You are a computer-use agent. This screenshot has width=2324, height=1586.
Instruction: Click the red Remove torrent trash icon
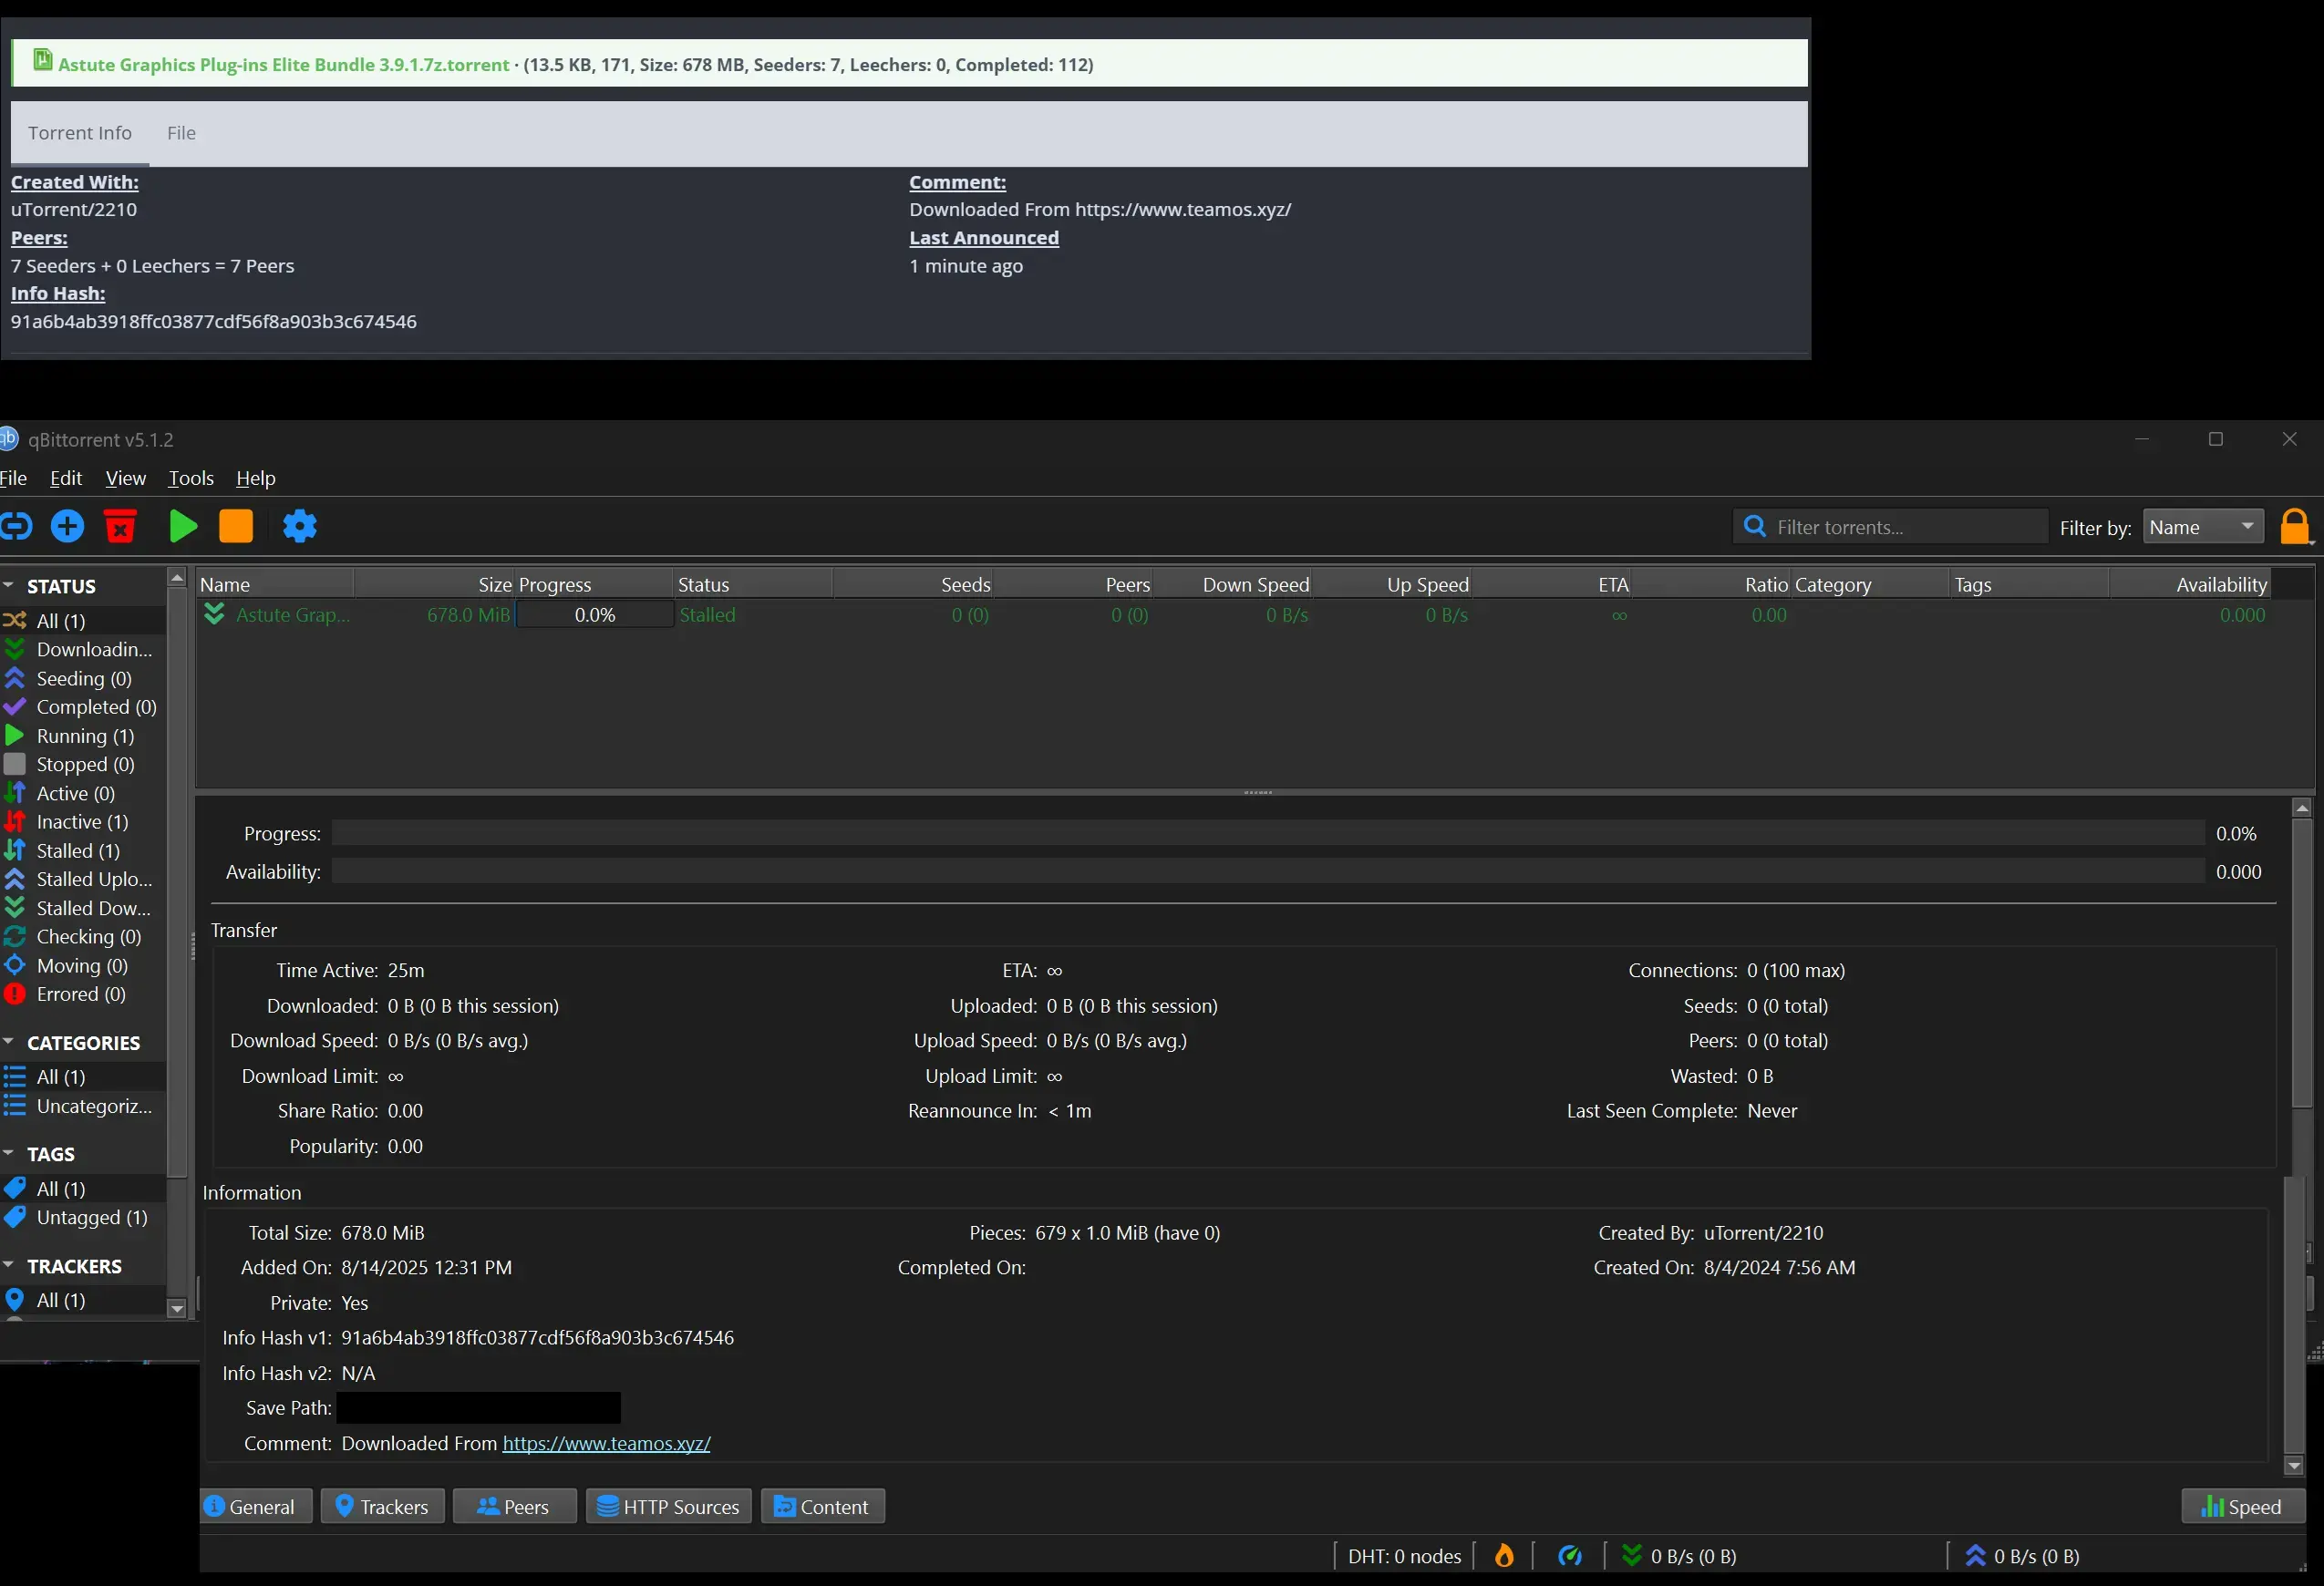tap(121, 526)
